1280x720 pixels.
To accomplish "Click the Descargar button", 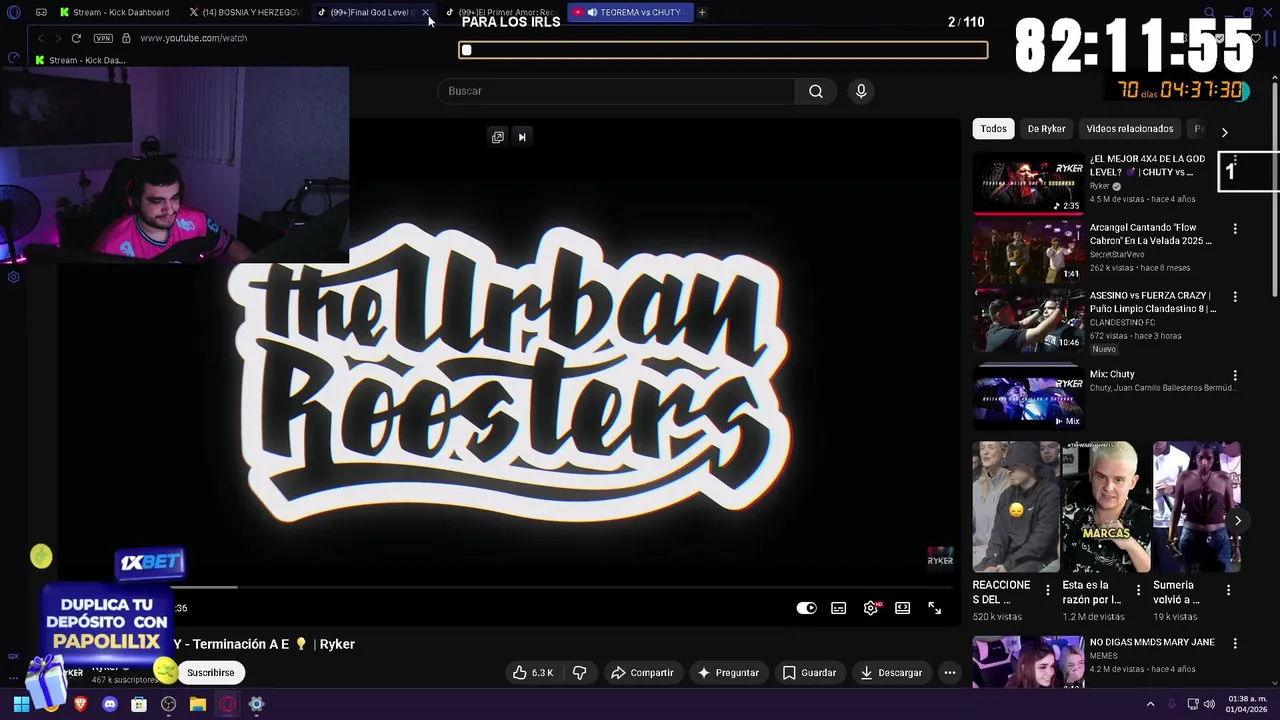I will [x=891, y=673].
